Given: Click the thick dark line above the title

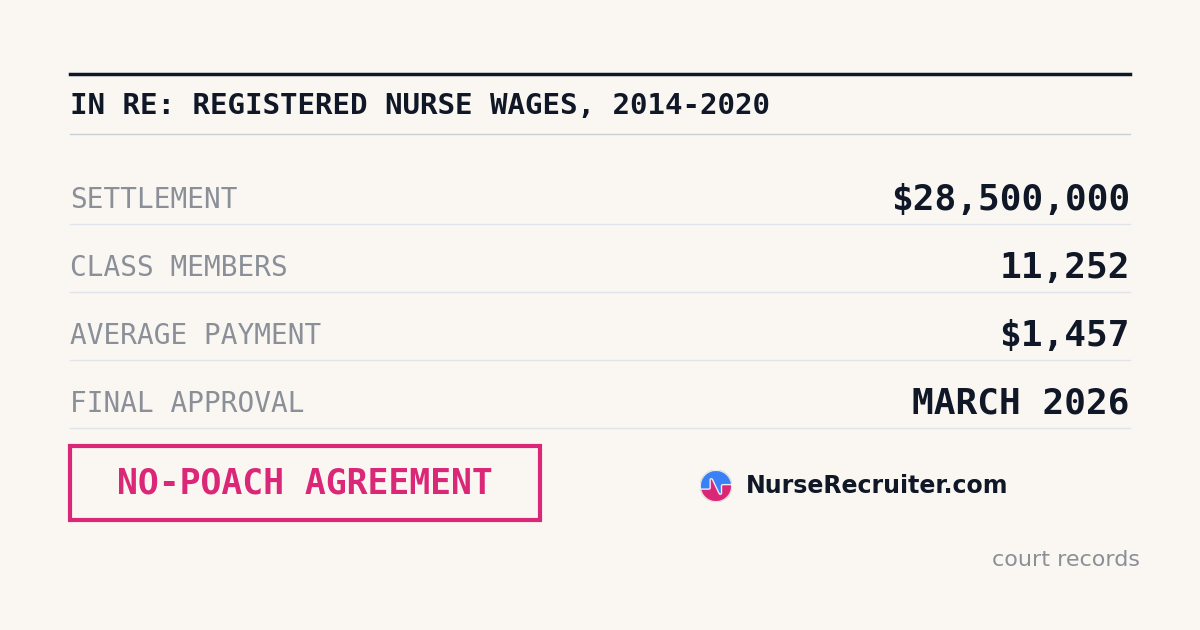Looking at the screenshot, I should coord(600,74).
